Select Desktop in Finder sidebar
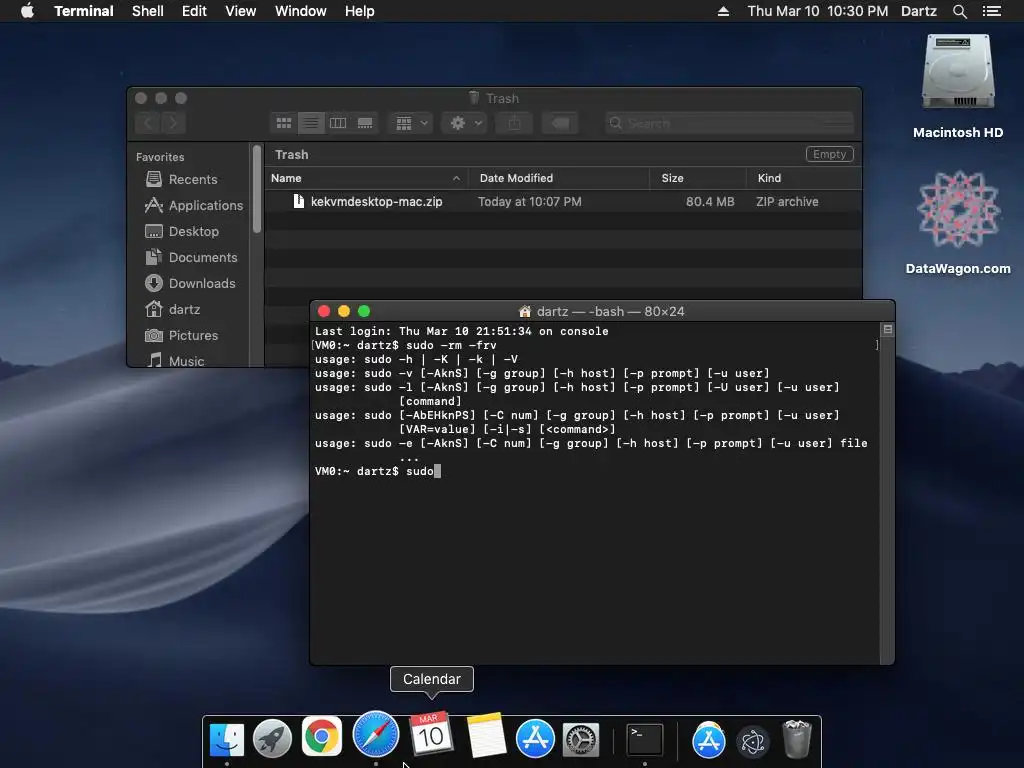Screen dimensions: 1024x768 pos(189,231)
